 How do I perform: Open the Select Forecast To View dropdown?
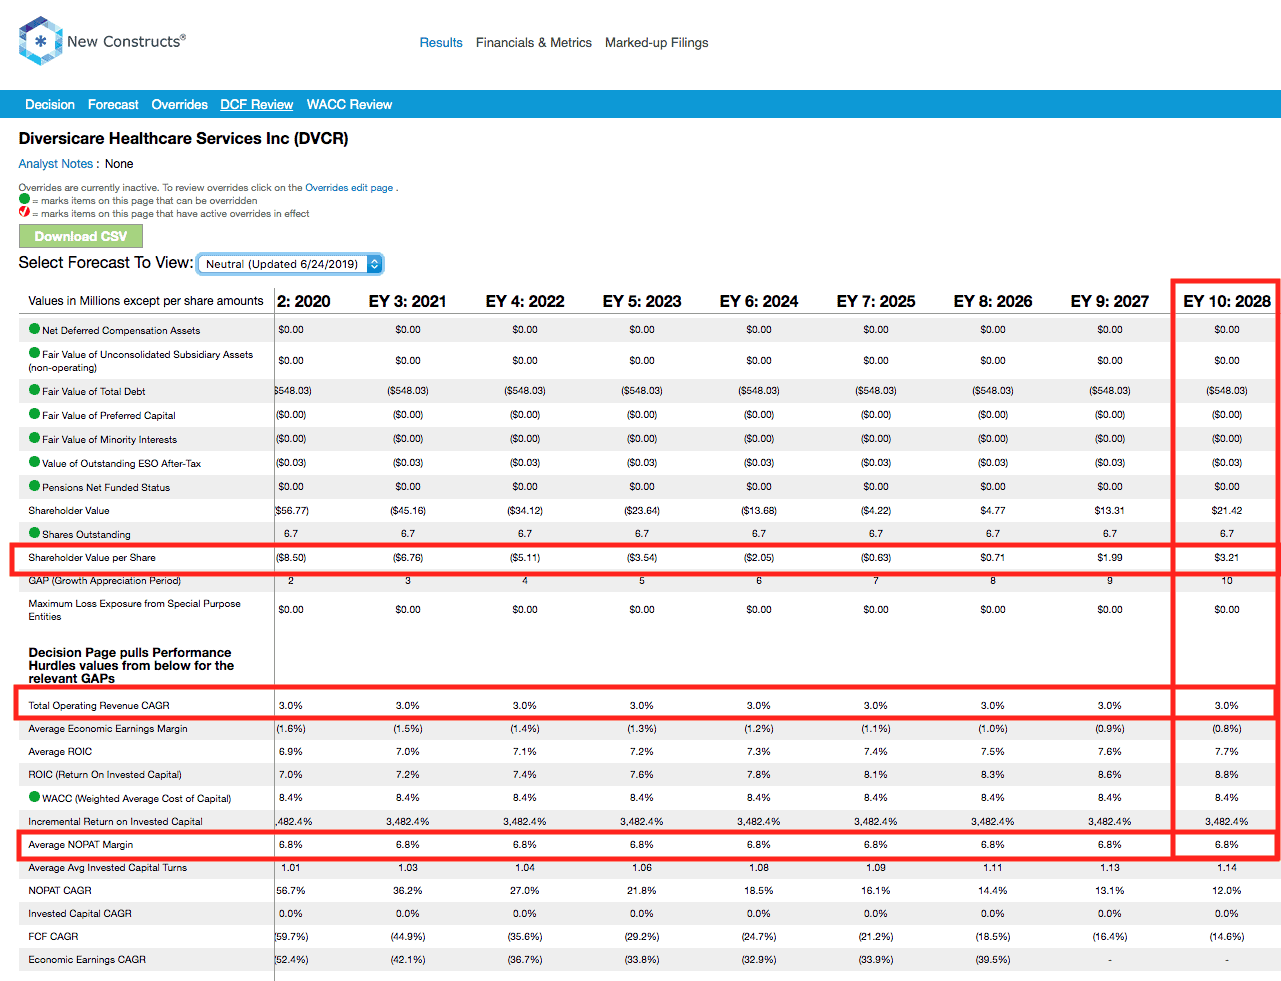[290, 264]
